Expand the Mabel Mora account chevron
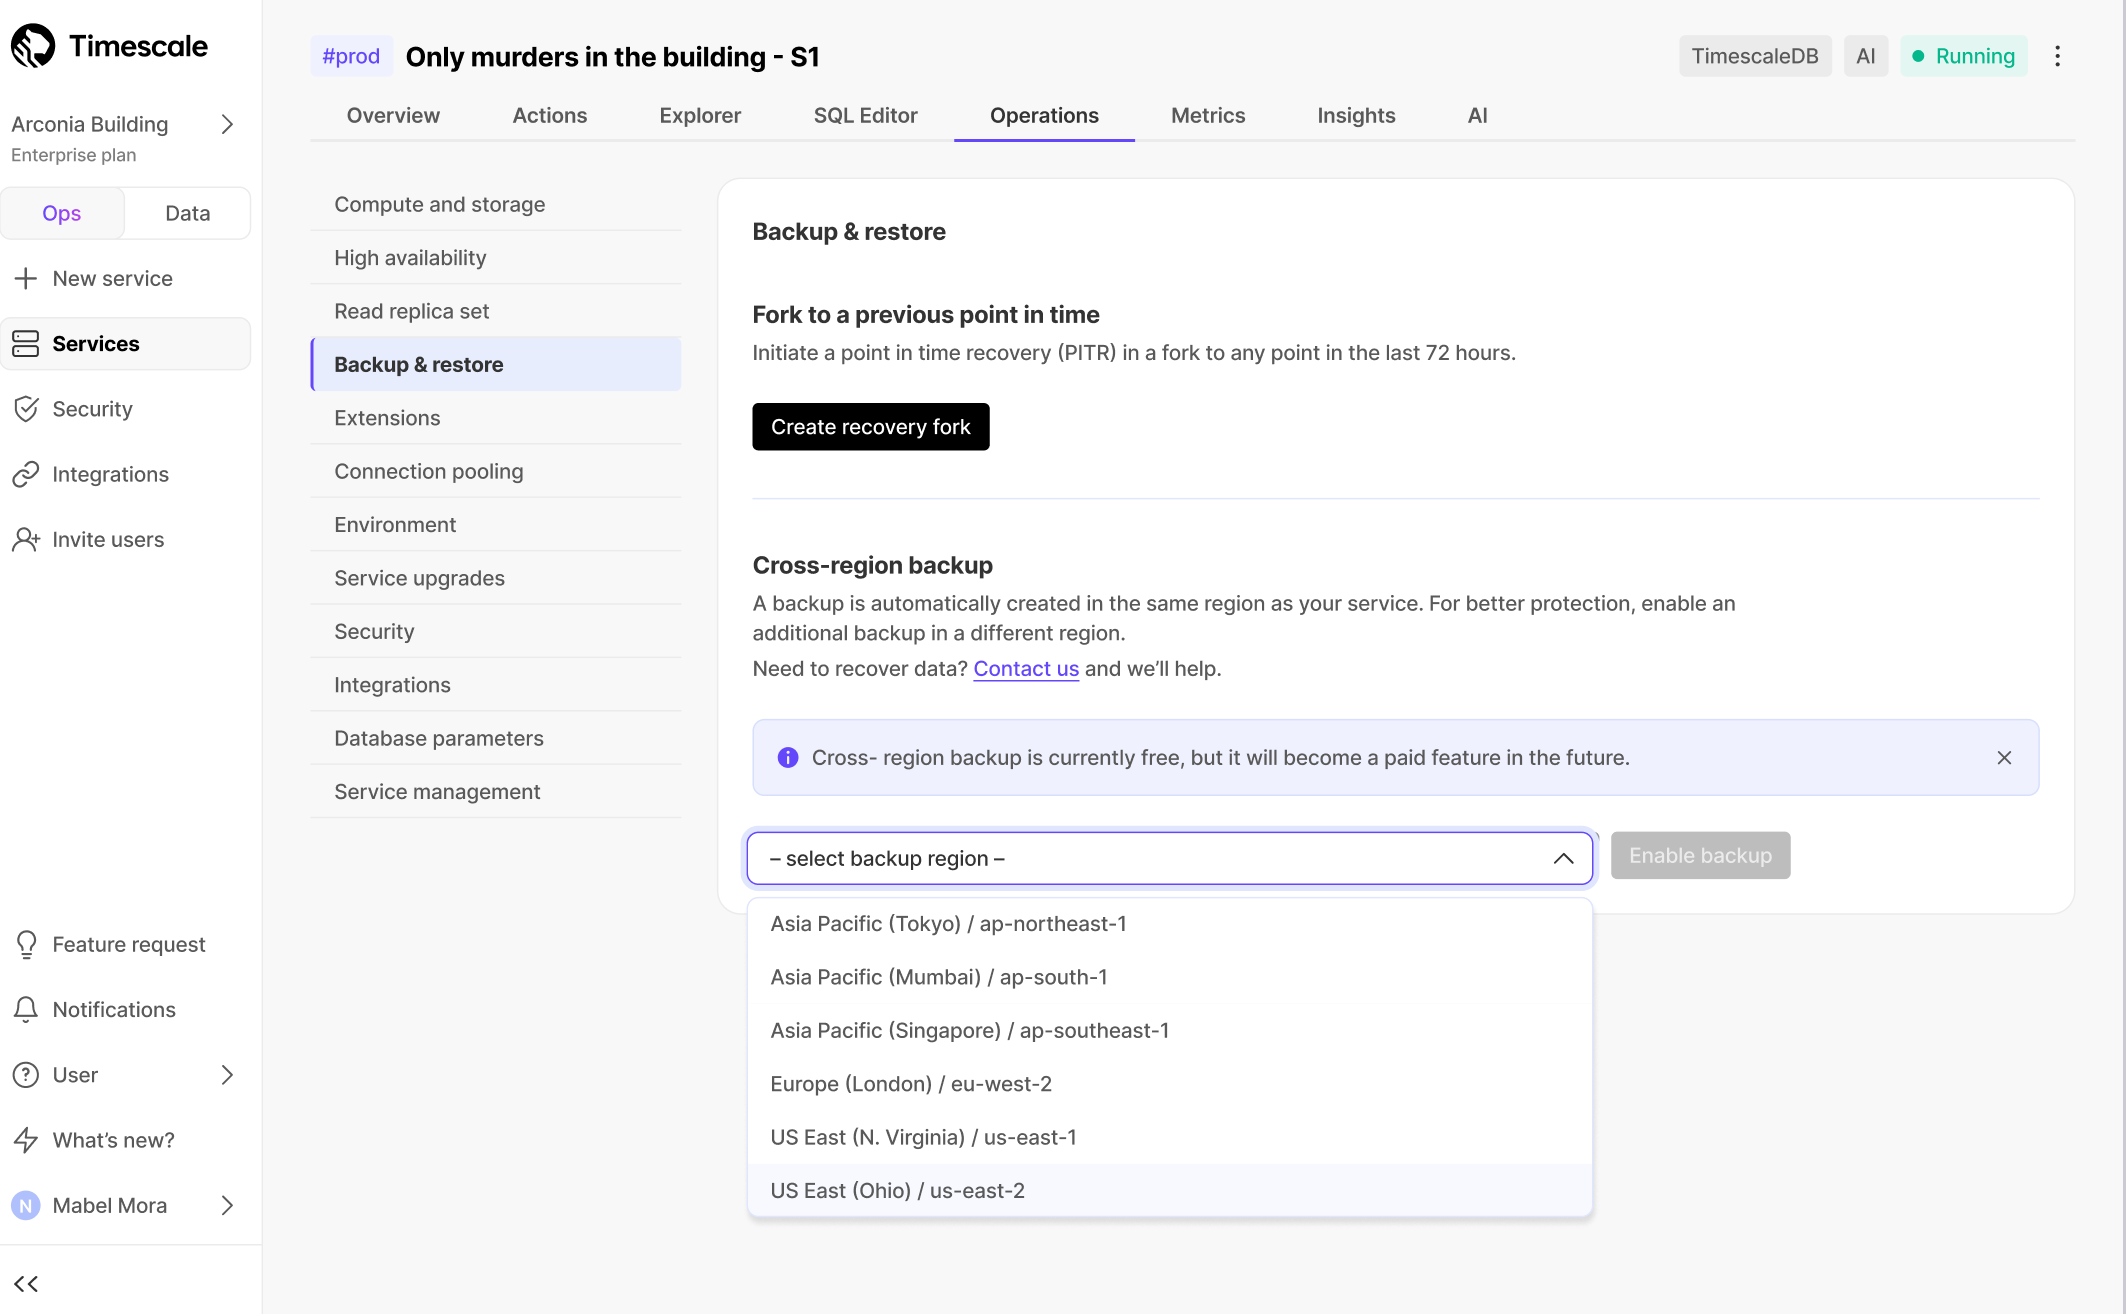 (227, 1205)
